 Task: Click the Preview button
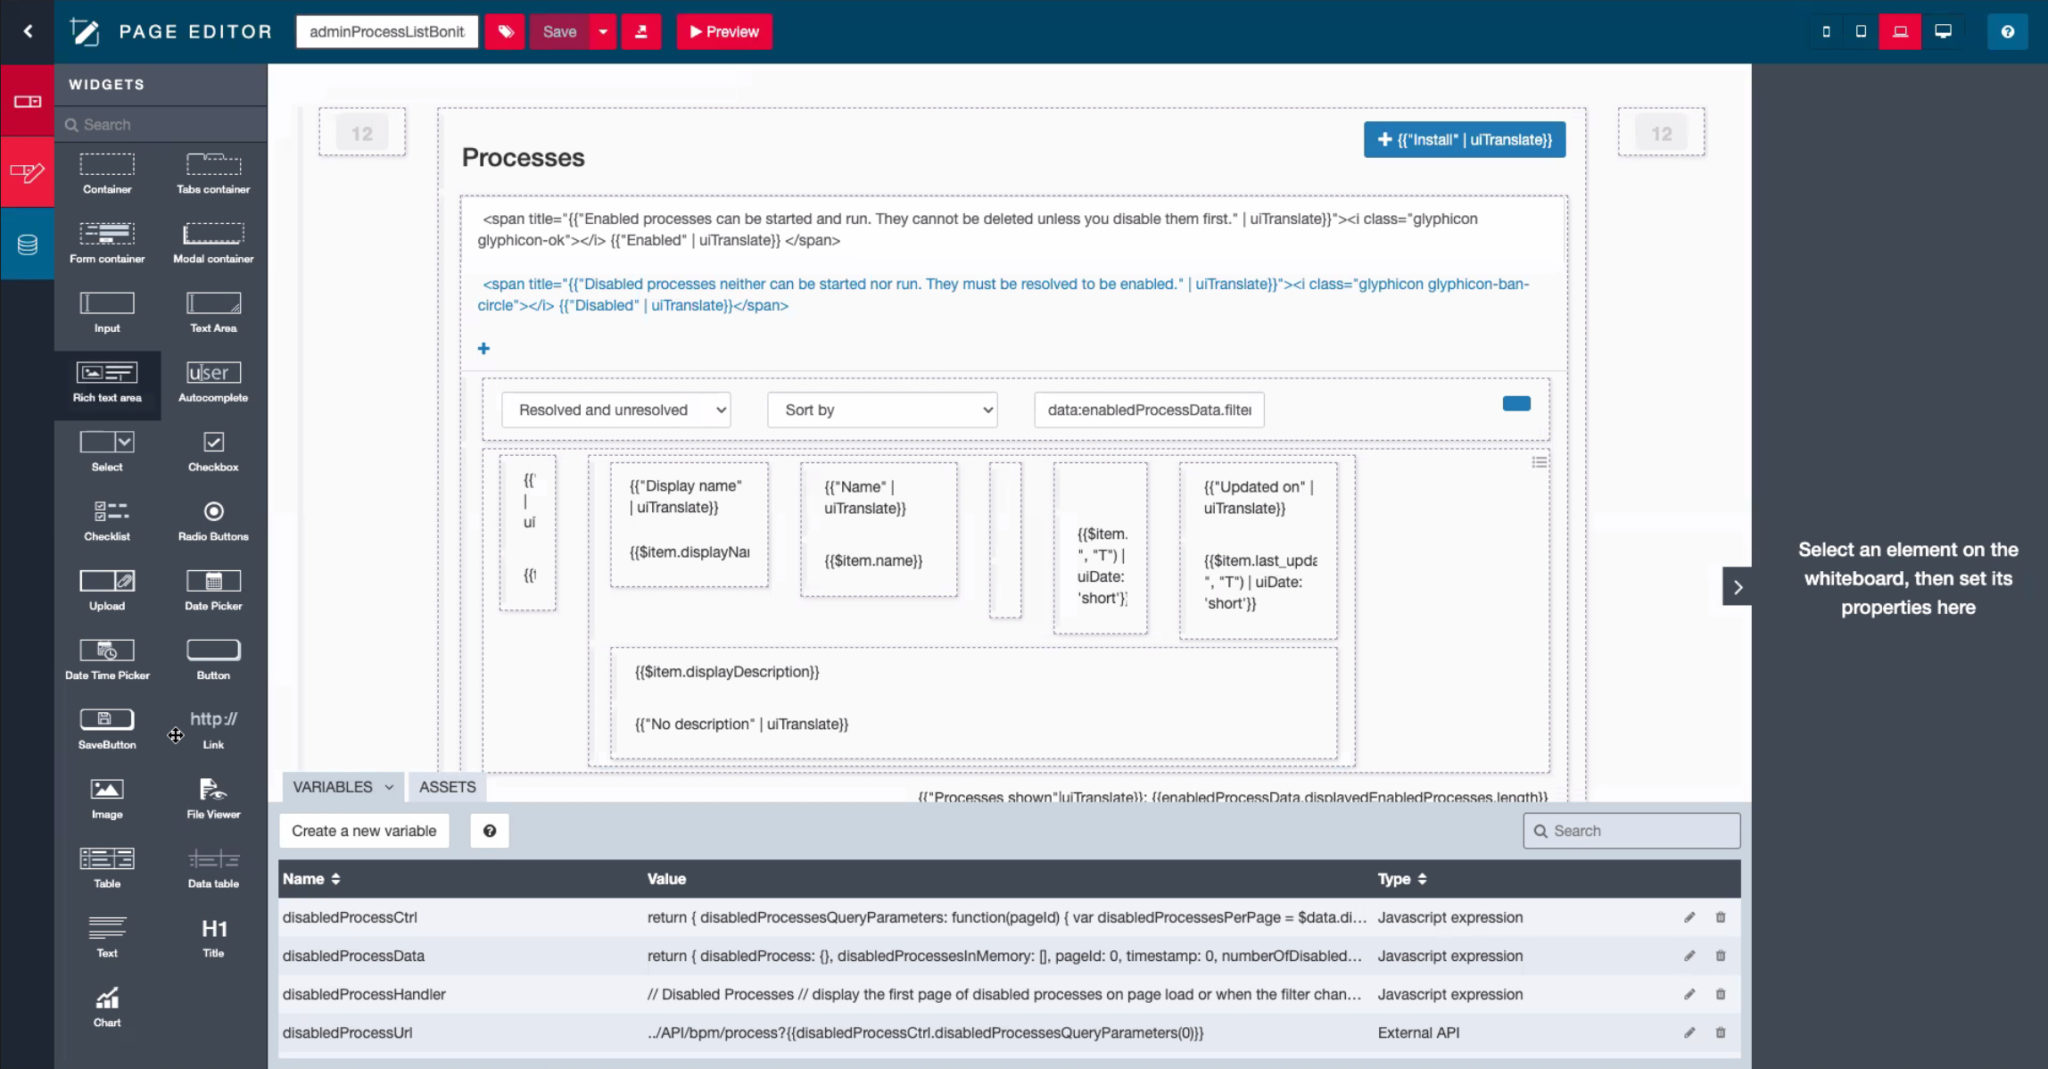coord(724,31)
